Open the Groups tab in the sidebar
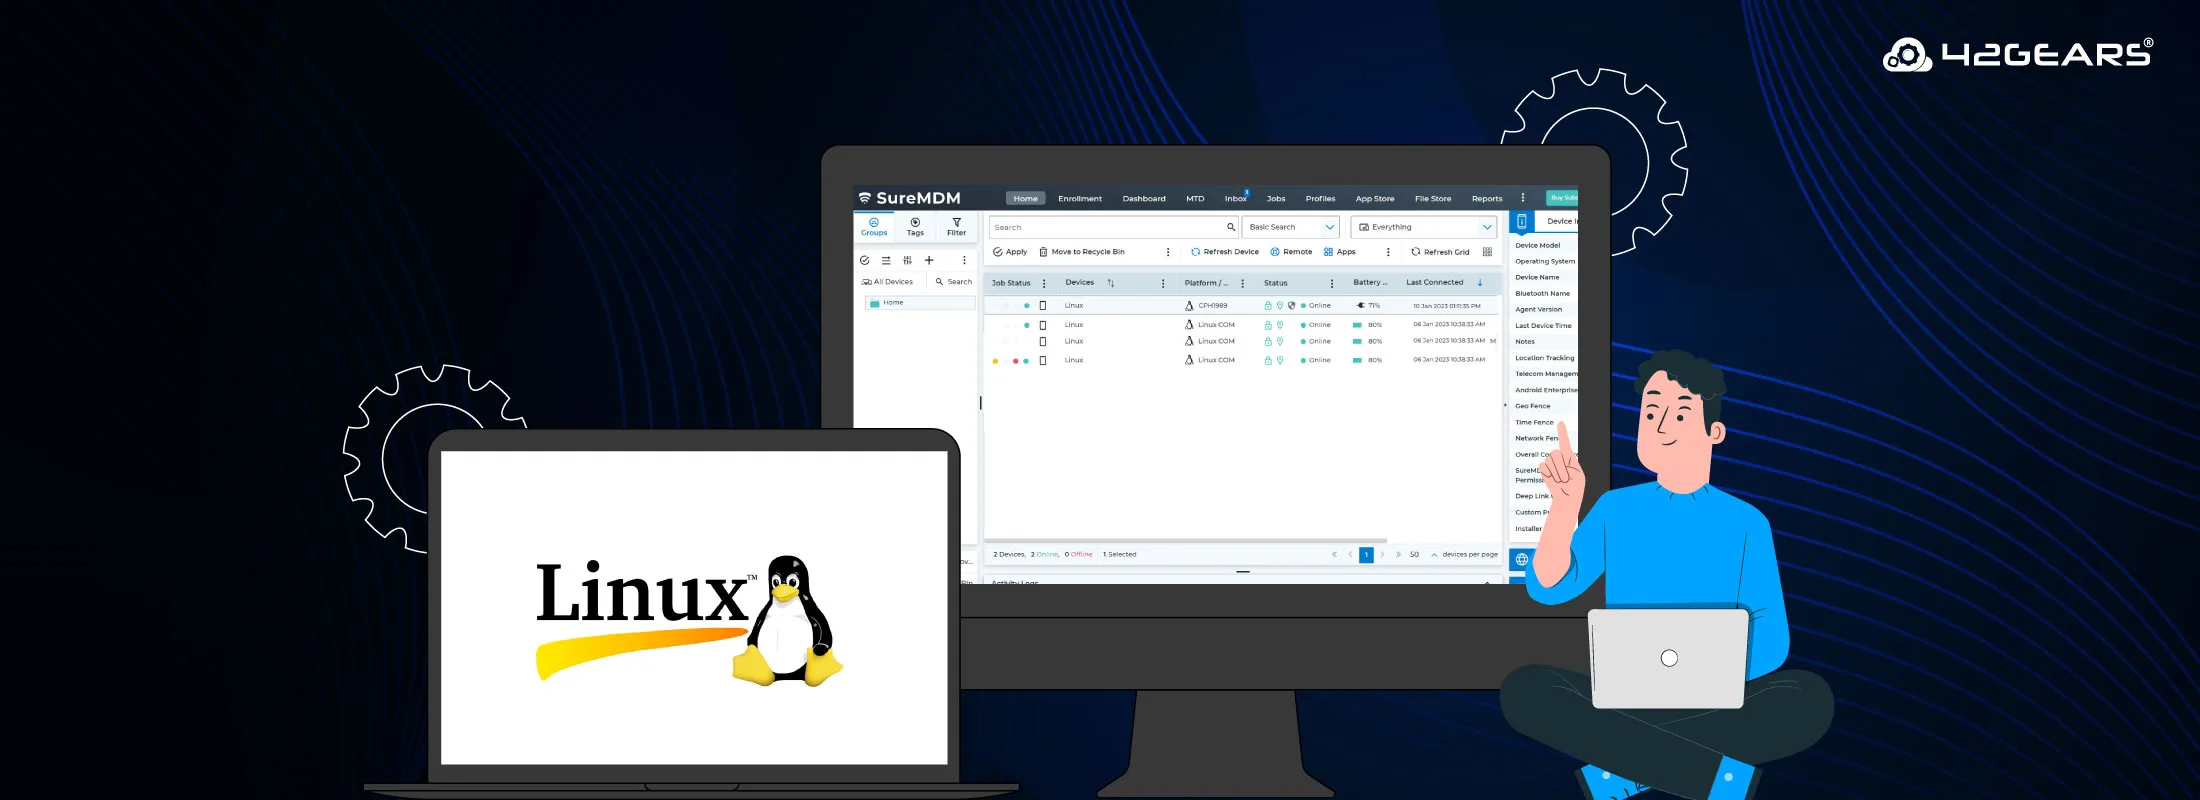The height and width of the screenshot is (800, 2200). [874, 227]
